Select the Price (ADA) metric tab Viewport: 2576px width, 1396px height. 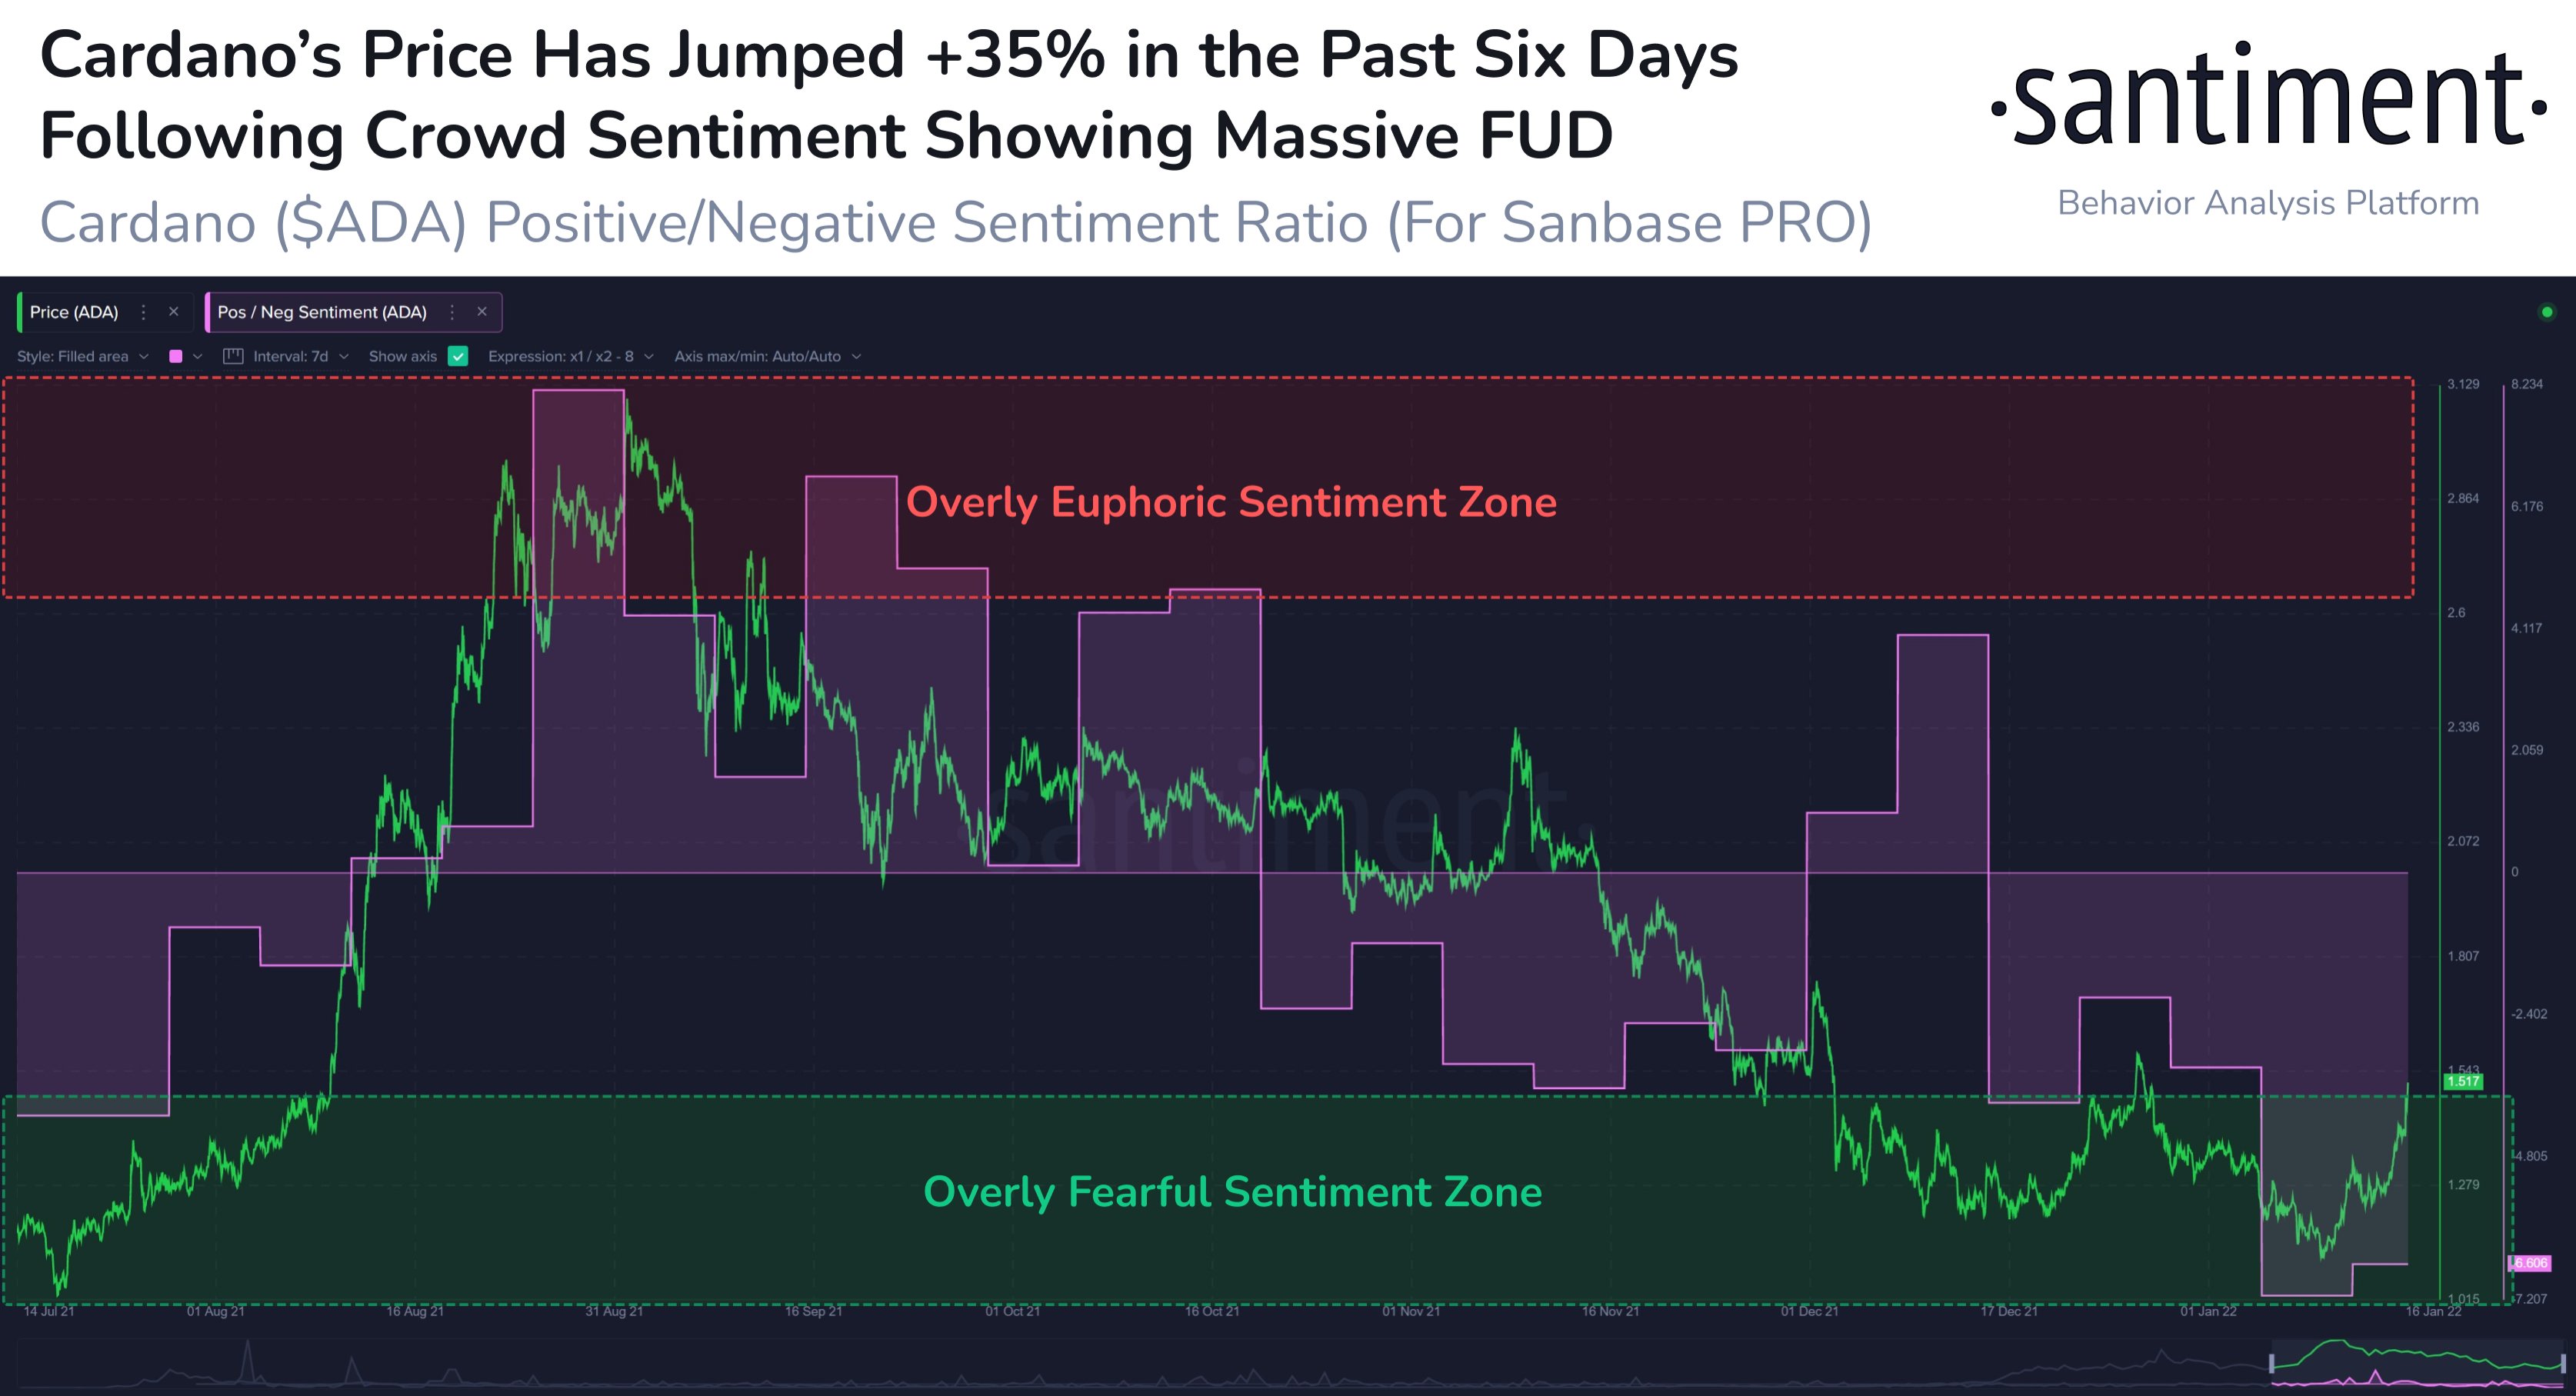[x=74, y=312]
